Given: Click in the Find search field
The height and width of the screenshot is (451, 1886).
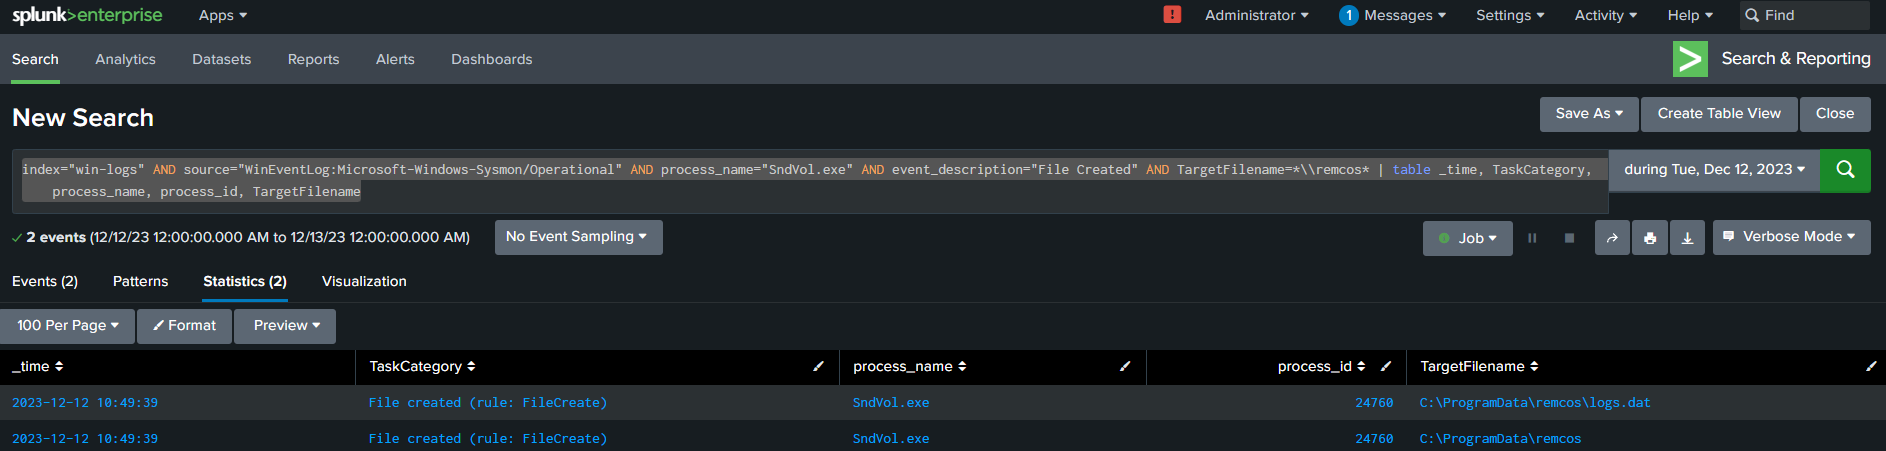Looking at the screenshot, I should point(1804,15).
